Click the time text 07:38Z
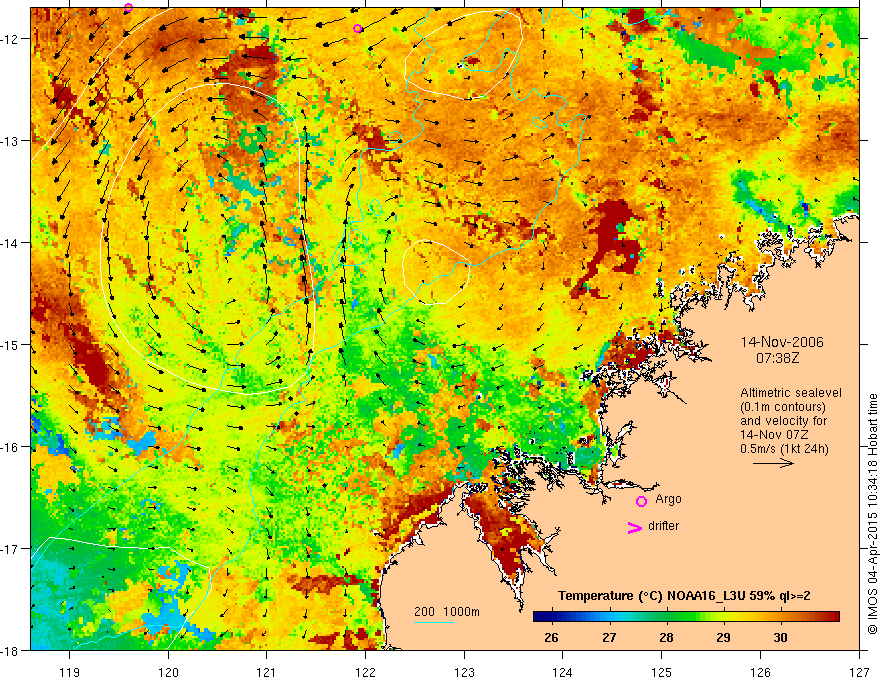This screenshot has height=680, width=880. [777, 358]
